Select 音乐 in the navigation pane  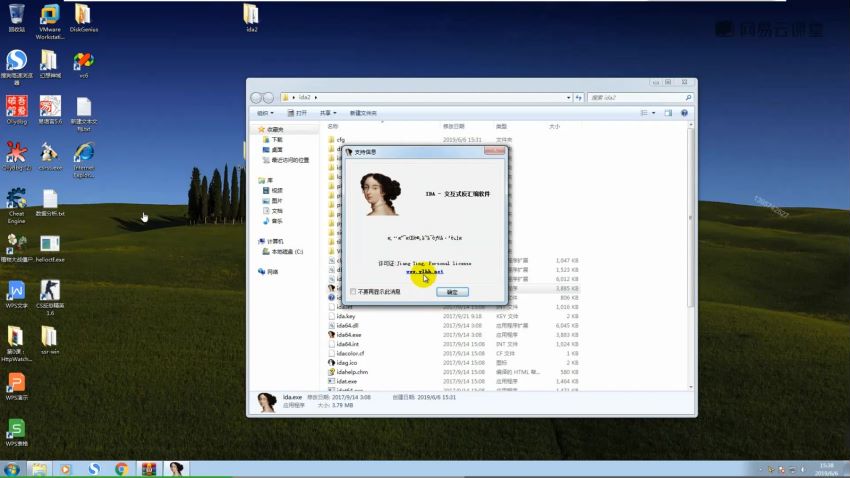pos(276,221)
